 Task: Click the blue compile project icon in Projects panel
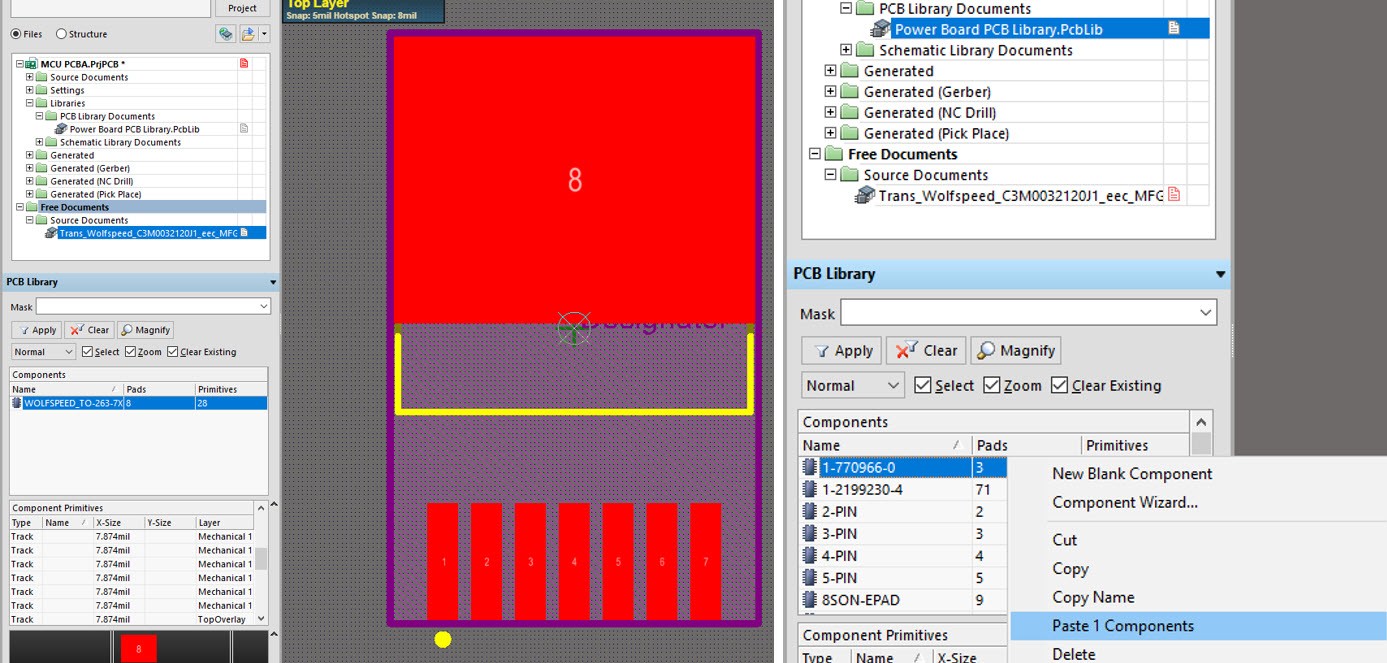pyautogui.click(x=224, y=33)
